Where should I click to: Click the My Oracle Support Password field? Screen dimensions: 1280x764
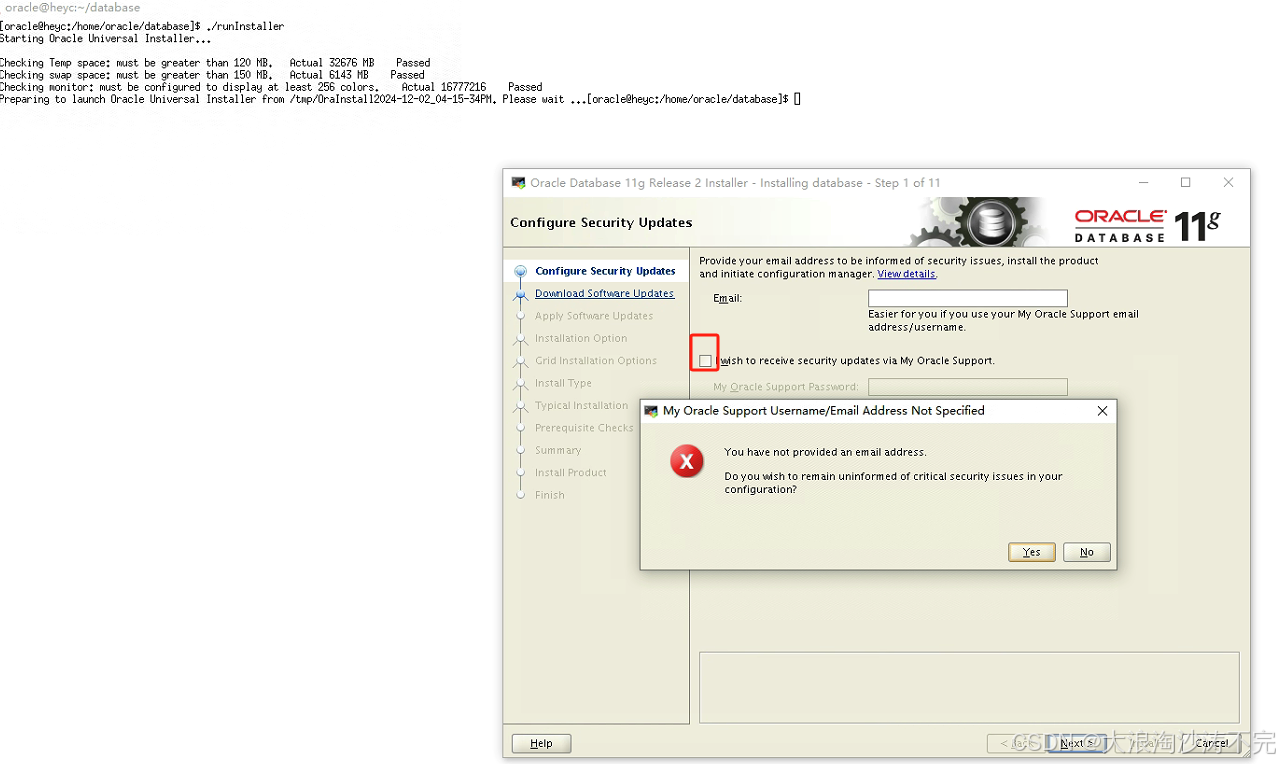coord(967,387)
